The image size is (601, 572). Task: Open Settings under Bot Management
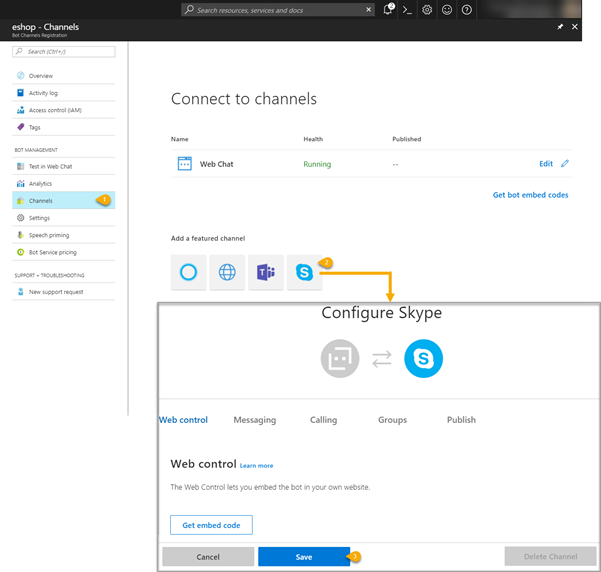point(64,218)
